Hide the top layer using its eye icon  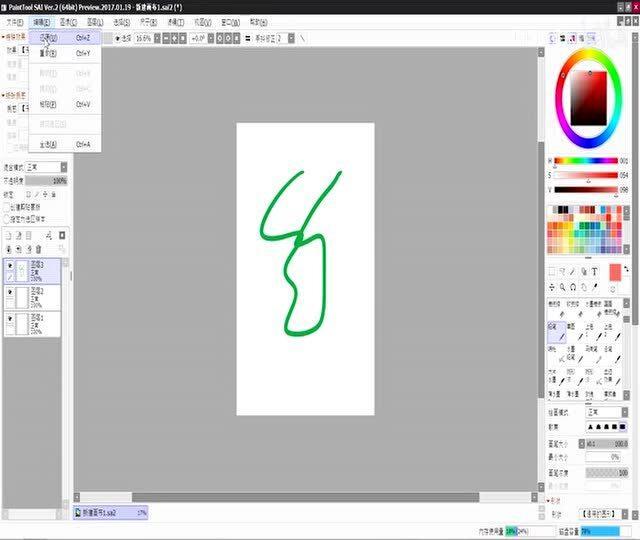[10, 267]
